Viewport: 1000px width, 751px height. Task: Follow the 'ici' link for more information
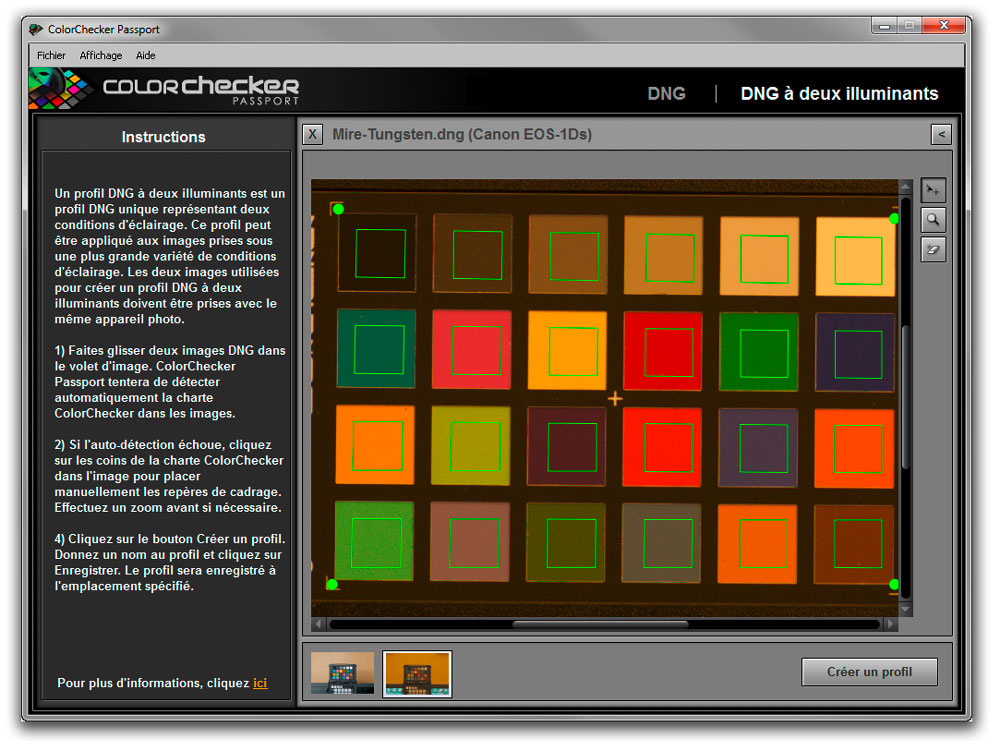260,683
